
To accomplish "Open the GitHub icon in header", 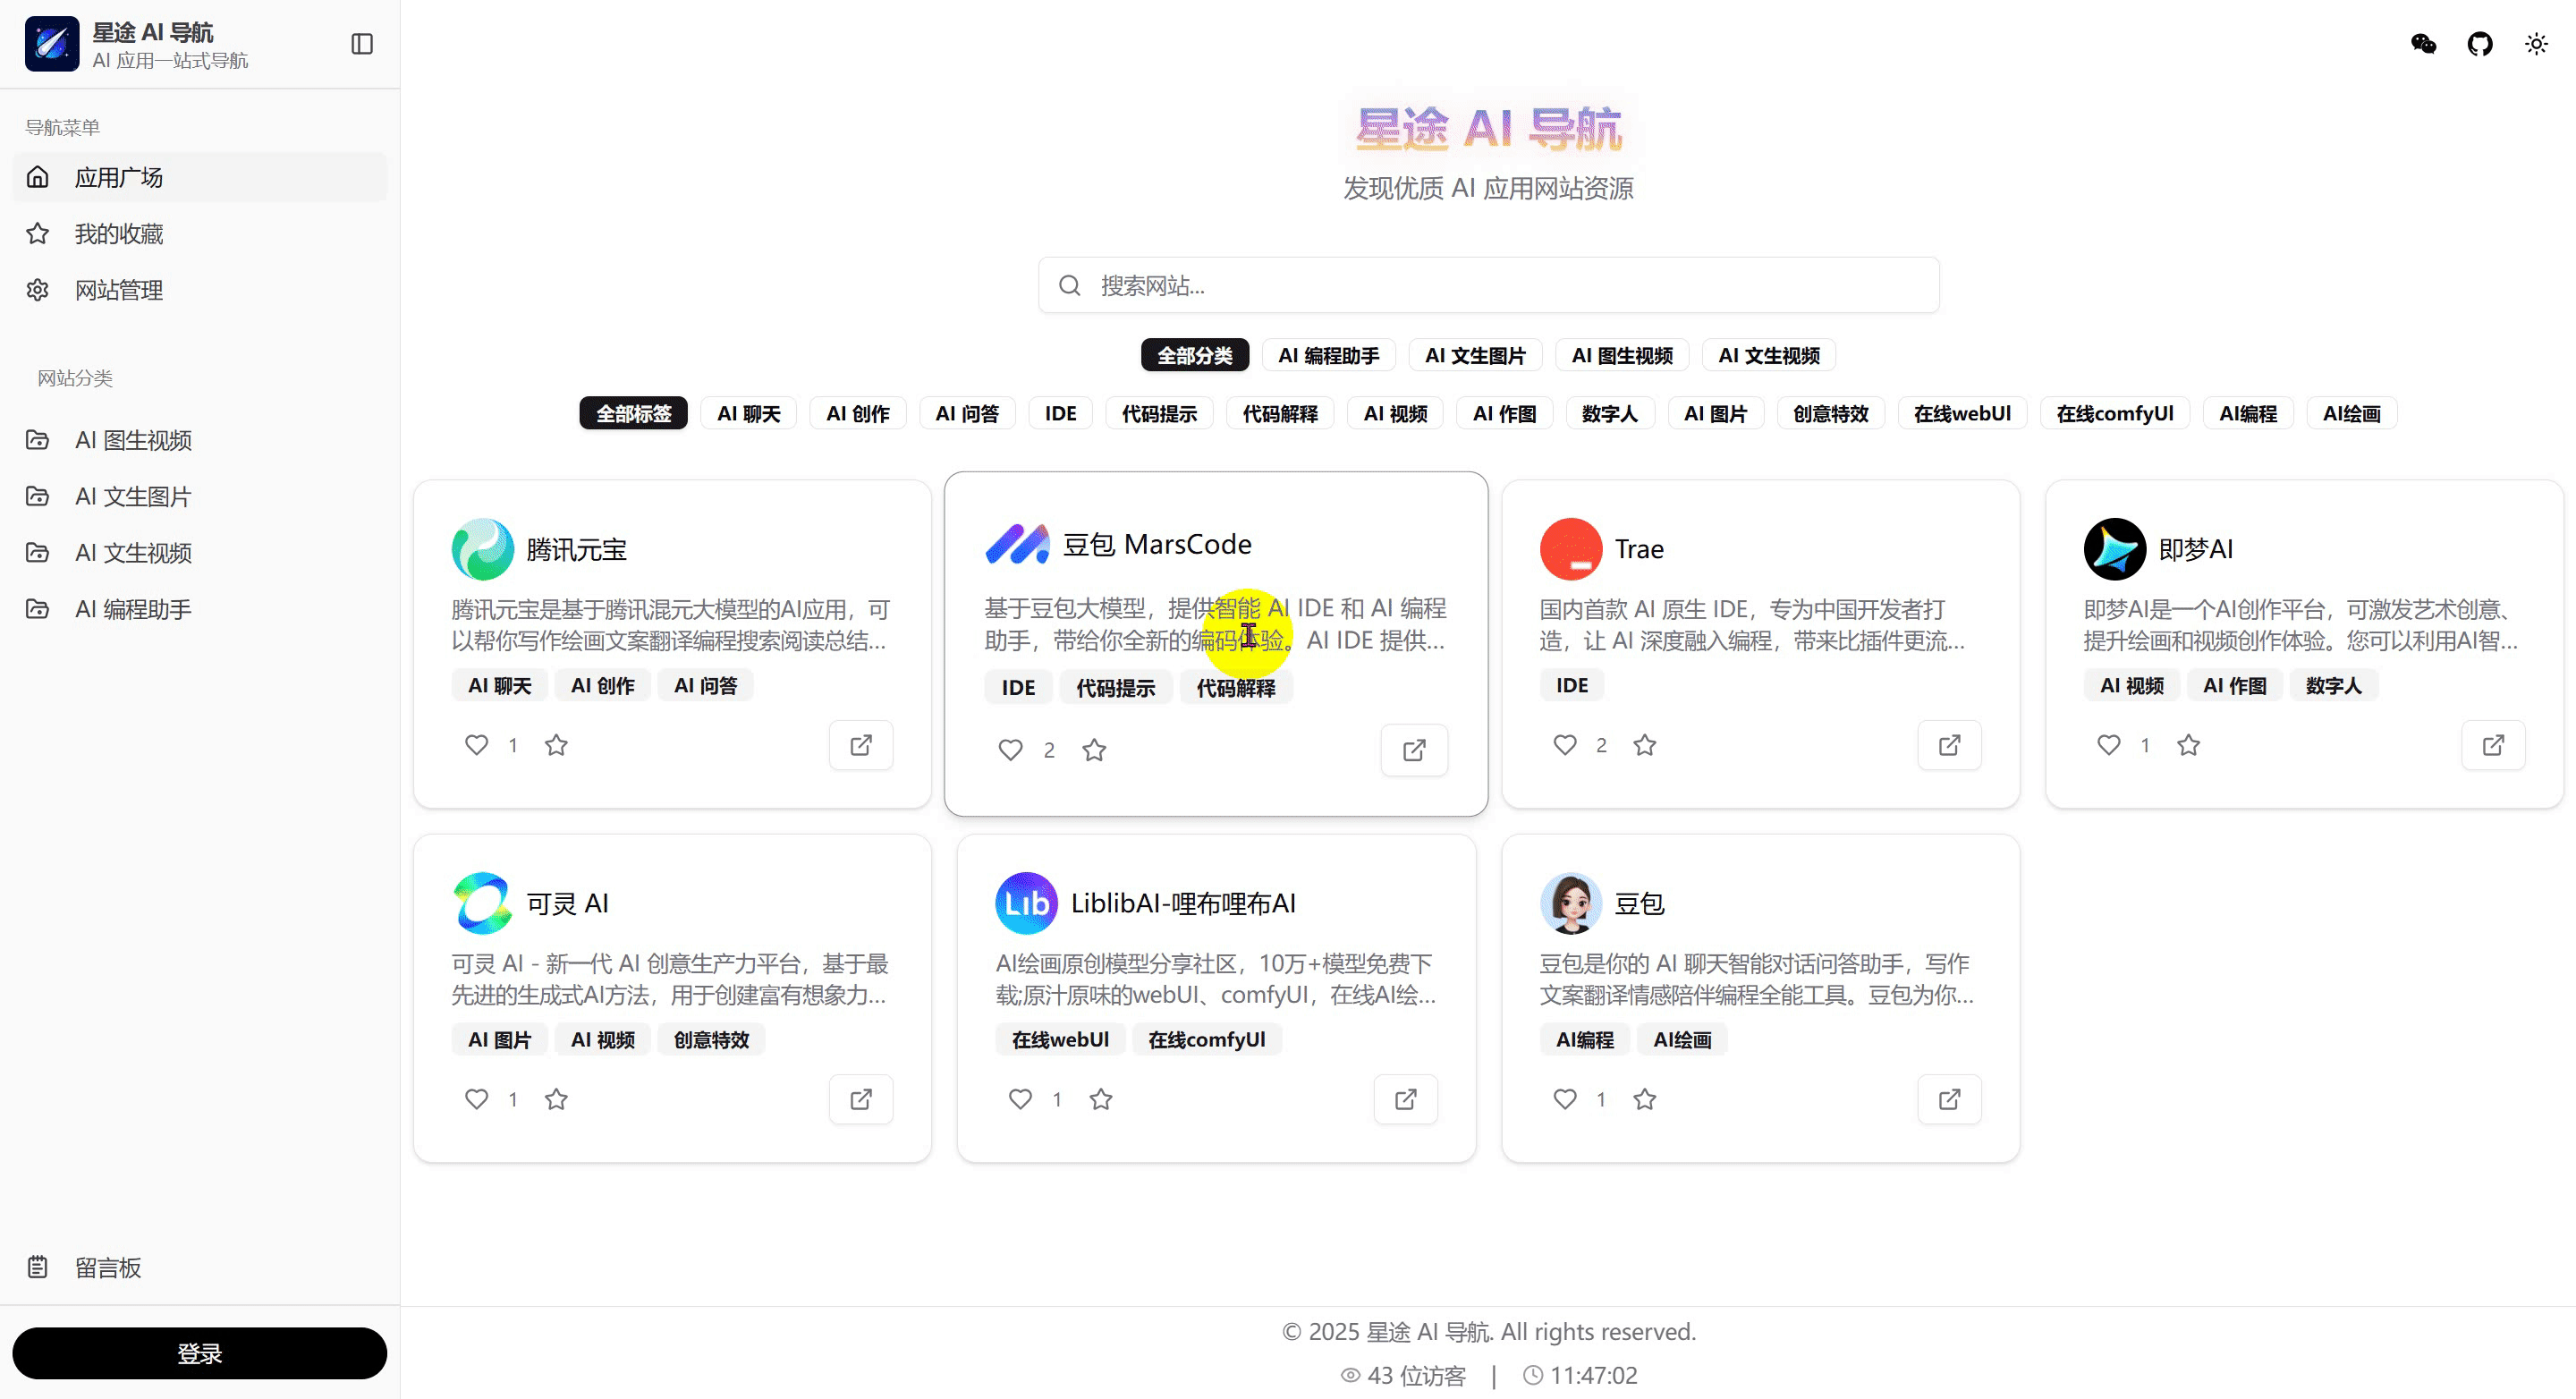I will (2480, 44).
